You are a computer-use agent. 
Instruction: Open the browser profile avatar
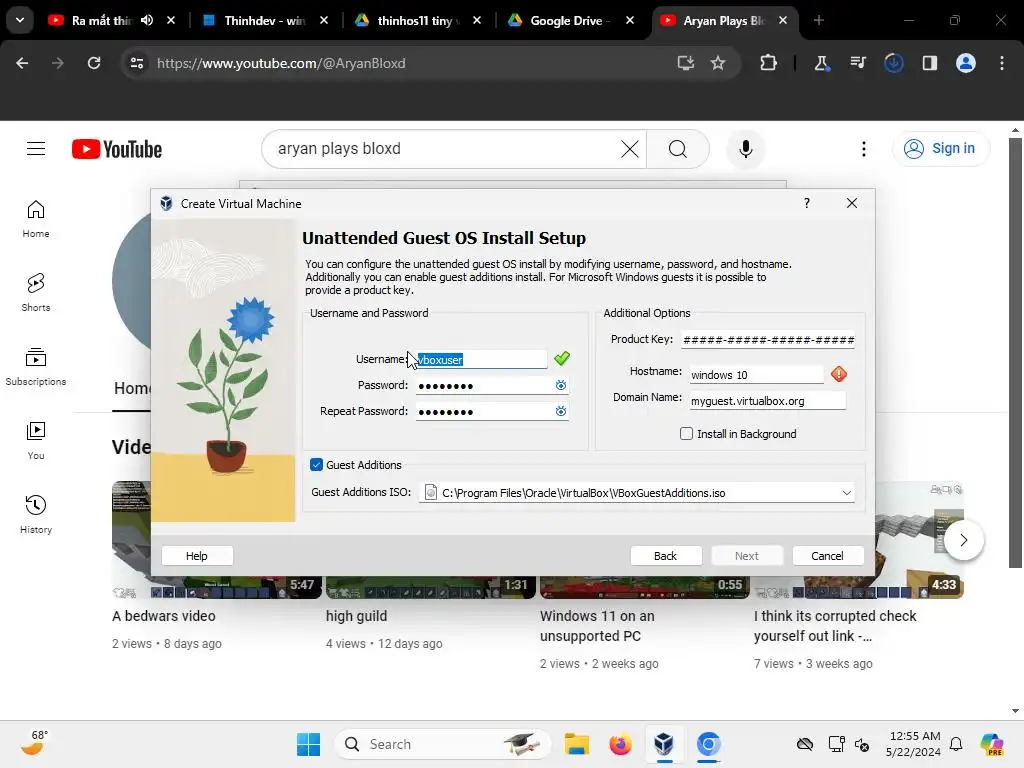[966, 63]
